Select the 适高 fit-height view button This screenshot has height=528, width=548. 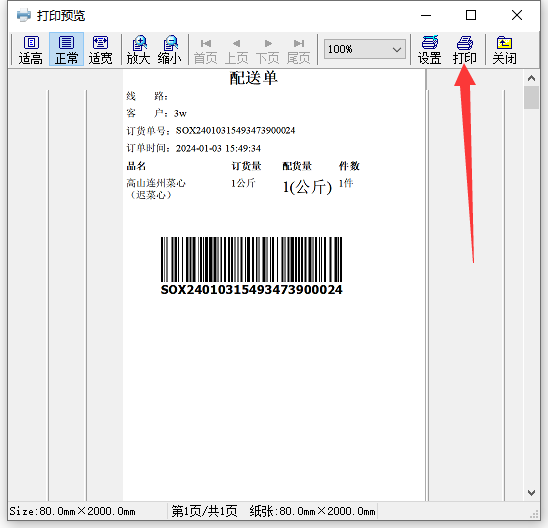coord(31,50)
